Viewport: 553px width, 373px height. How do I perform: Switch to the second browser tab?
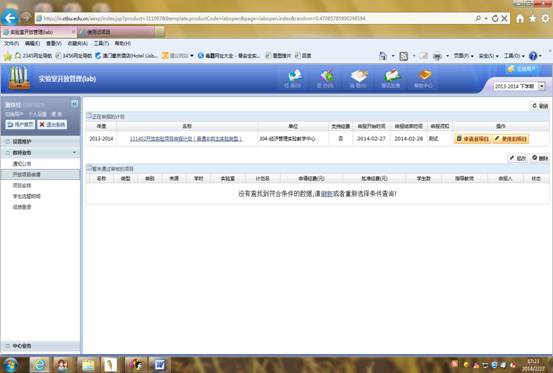click(x=116, y=32)
